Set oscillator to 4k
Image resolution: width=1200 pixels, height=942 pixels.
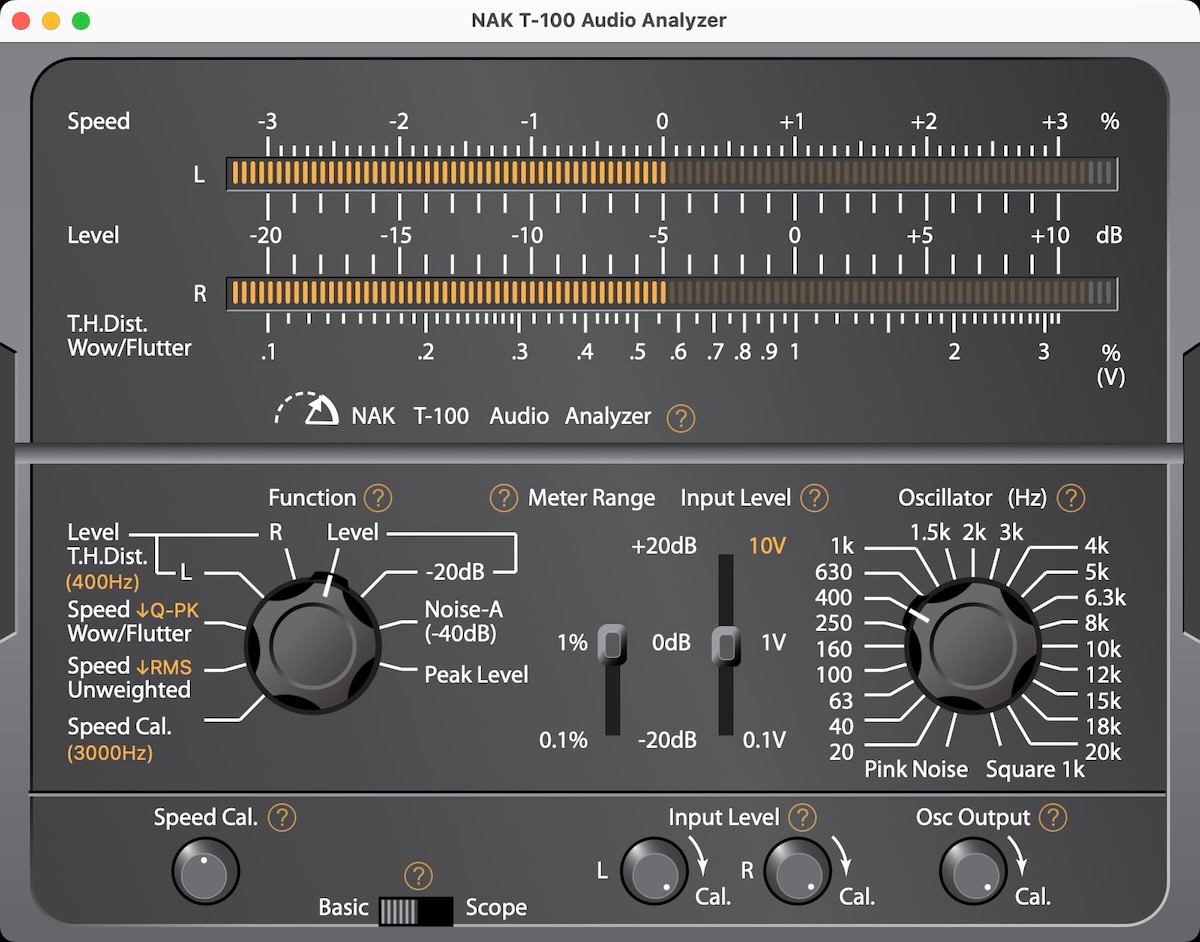[1097, 547]
